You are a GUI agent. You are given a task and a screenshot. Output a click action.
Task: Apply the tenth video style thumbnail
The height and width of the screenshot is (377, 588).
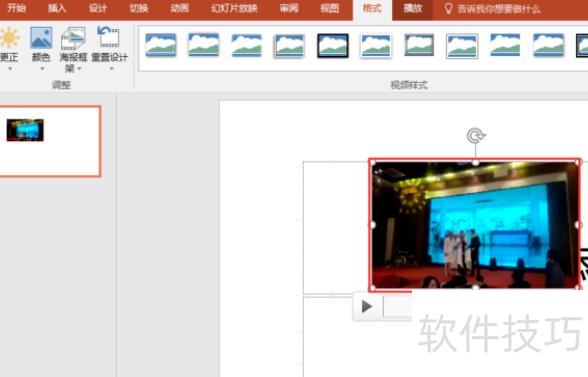(548, 45)
